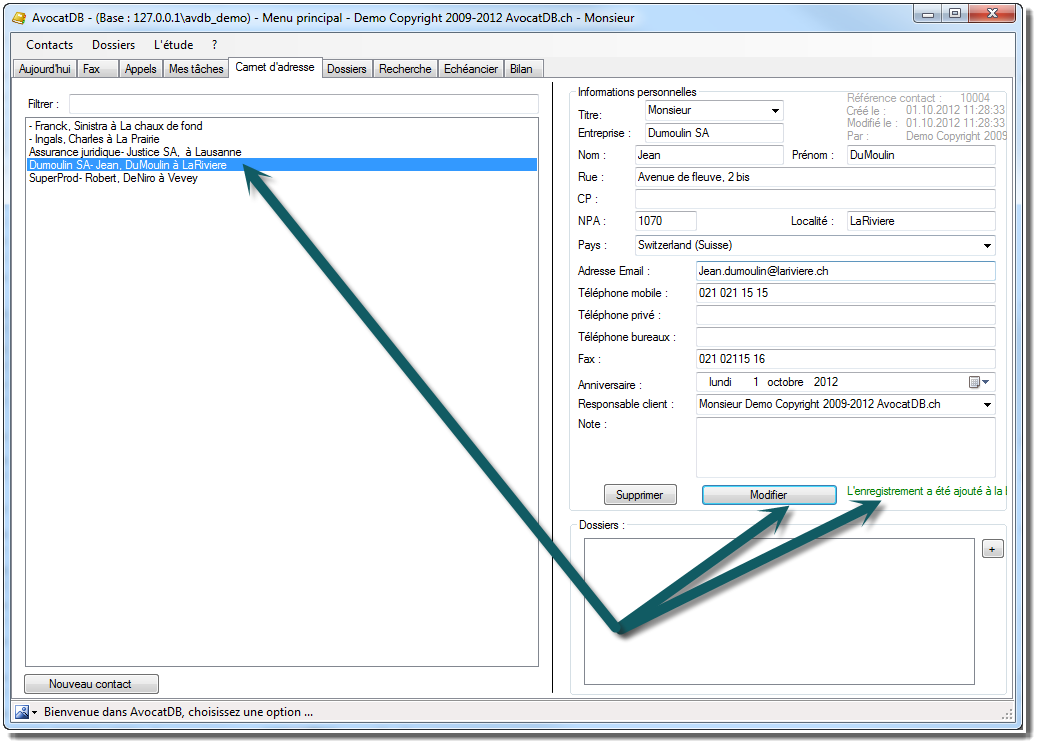The image size is (1041, 748).
Task: Select Assurance juridique- Justice SA contact
Action: pyautogui.click(x=135, y=152)
